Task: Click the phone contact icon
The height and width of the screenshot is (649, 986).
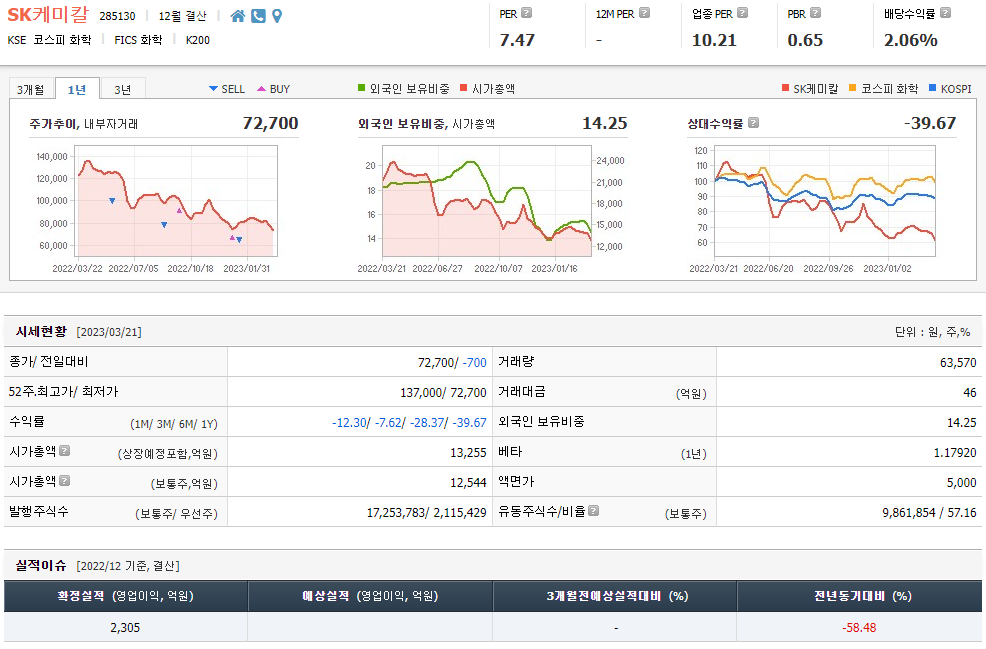Action: point(258,16)
